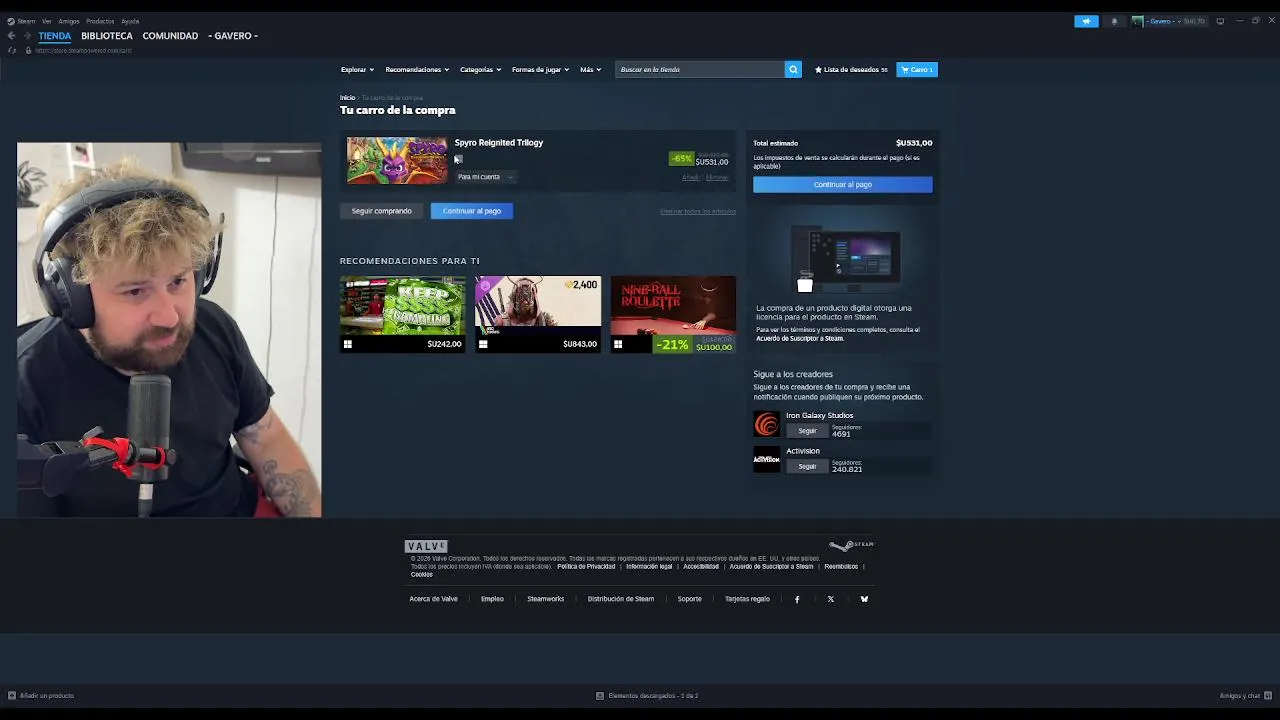This screenshot has width=1280, height=720.
Task: Switch to the TIENDA tab
Action: pyautogui.click(x=55, y=36)
